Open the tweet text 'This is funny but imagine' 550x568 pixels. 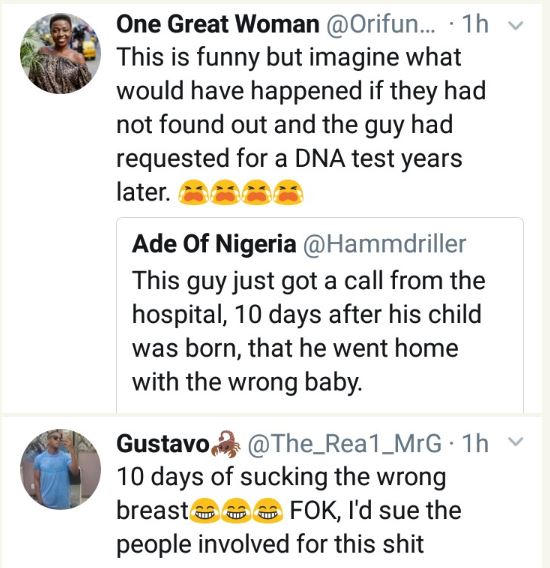click(x=301, y=124)
